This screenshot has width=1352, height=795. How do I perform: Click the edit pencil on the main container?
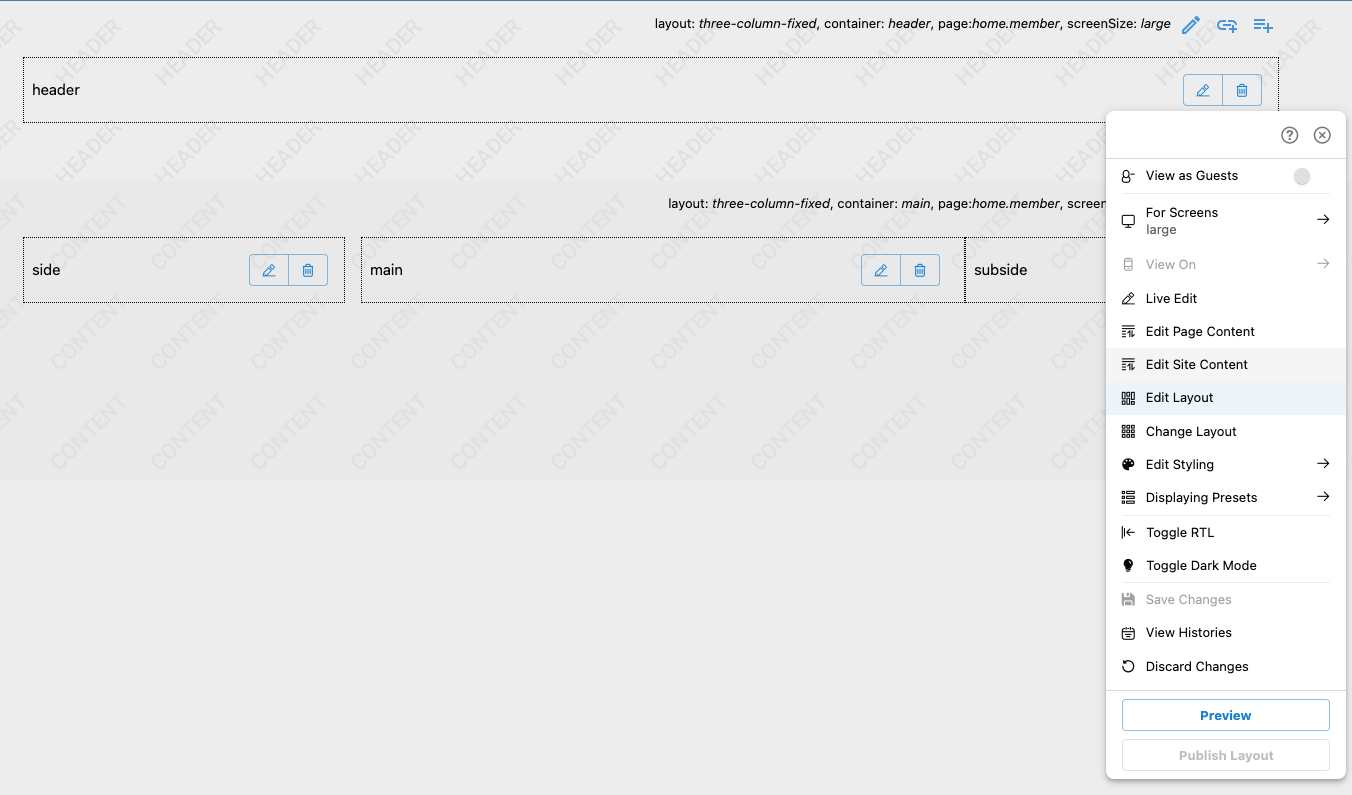pos(880,269)
